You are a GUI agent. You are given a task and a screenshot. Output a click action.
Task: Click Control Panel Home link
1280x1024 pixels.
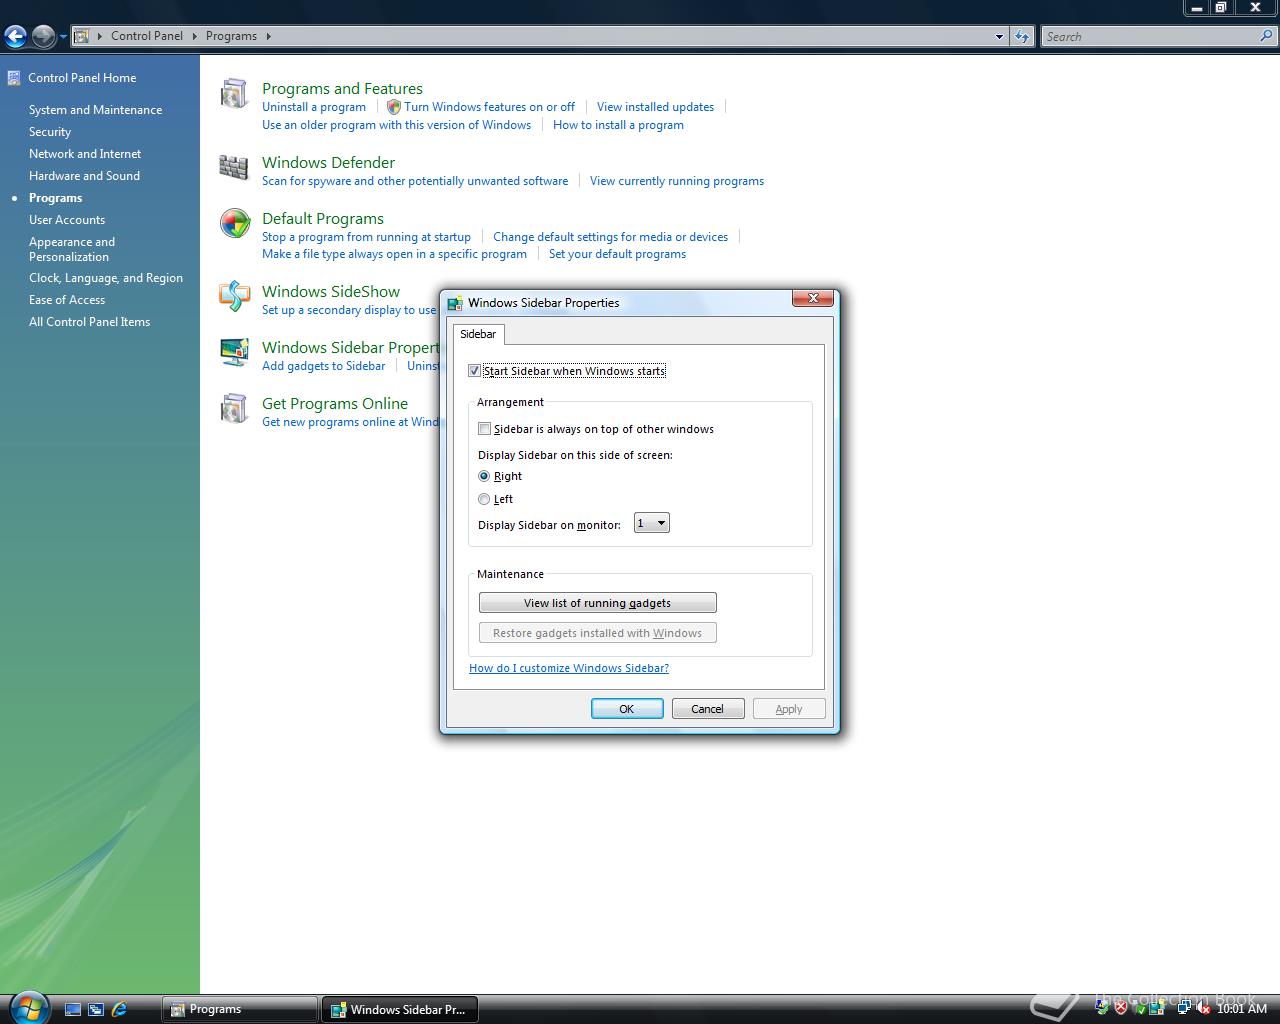point(82,78)
